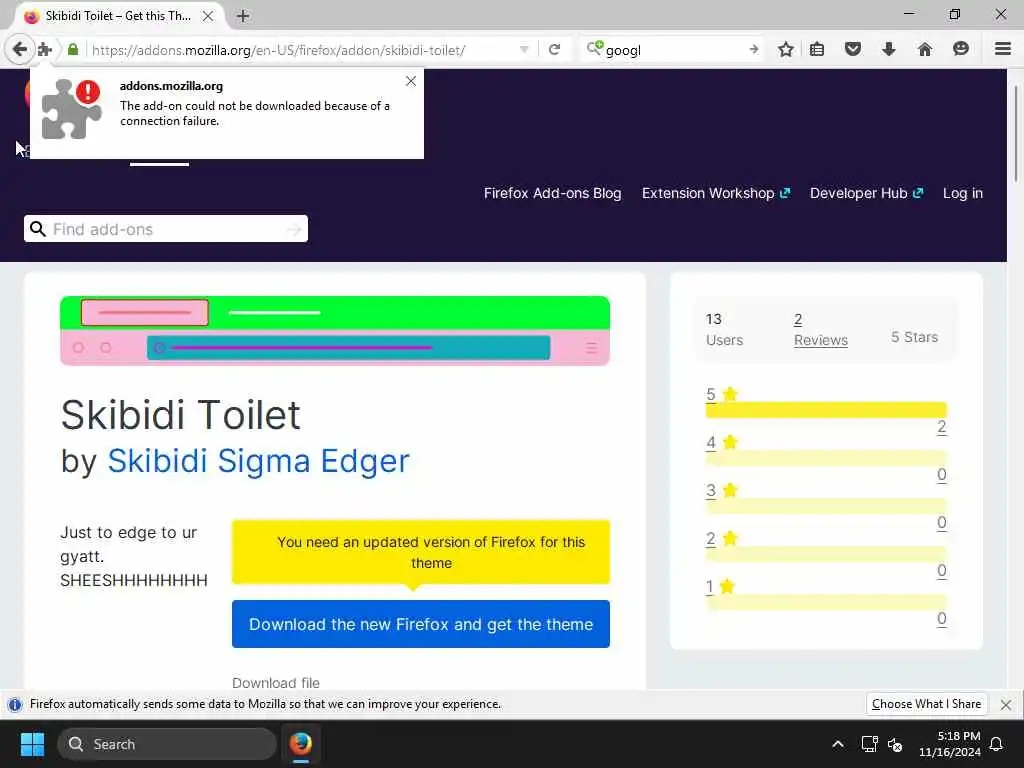The height and width of the screenshot is (768, 1024).
Task: Click Choose What I Share button
Action: [x=926, y=704]
